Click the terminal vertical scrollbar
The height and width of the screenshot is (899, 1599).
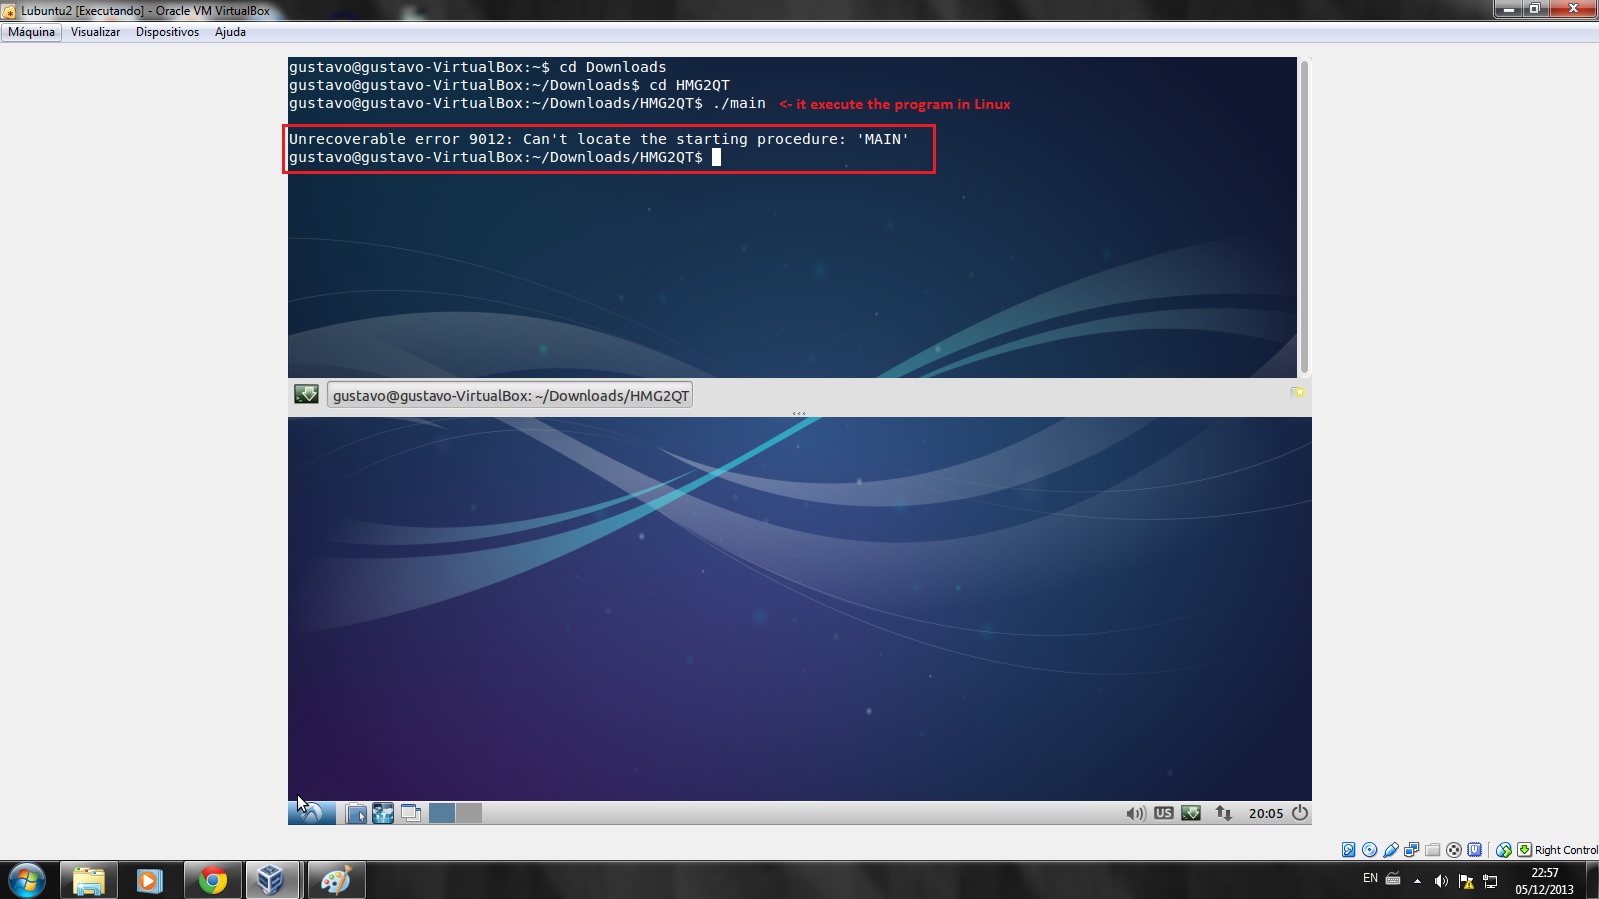coord(1304,216)
